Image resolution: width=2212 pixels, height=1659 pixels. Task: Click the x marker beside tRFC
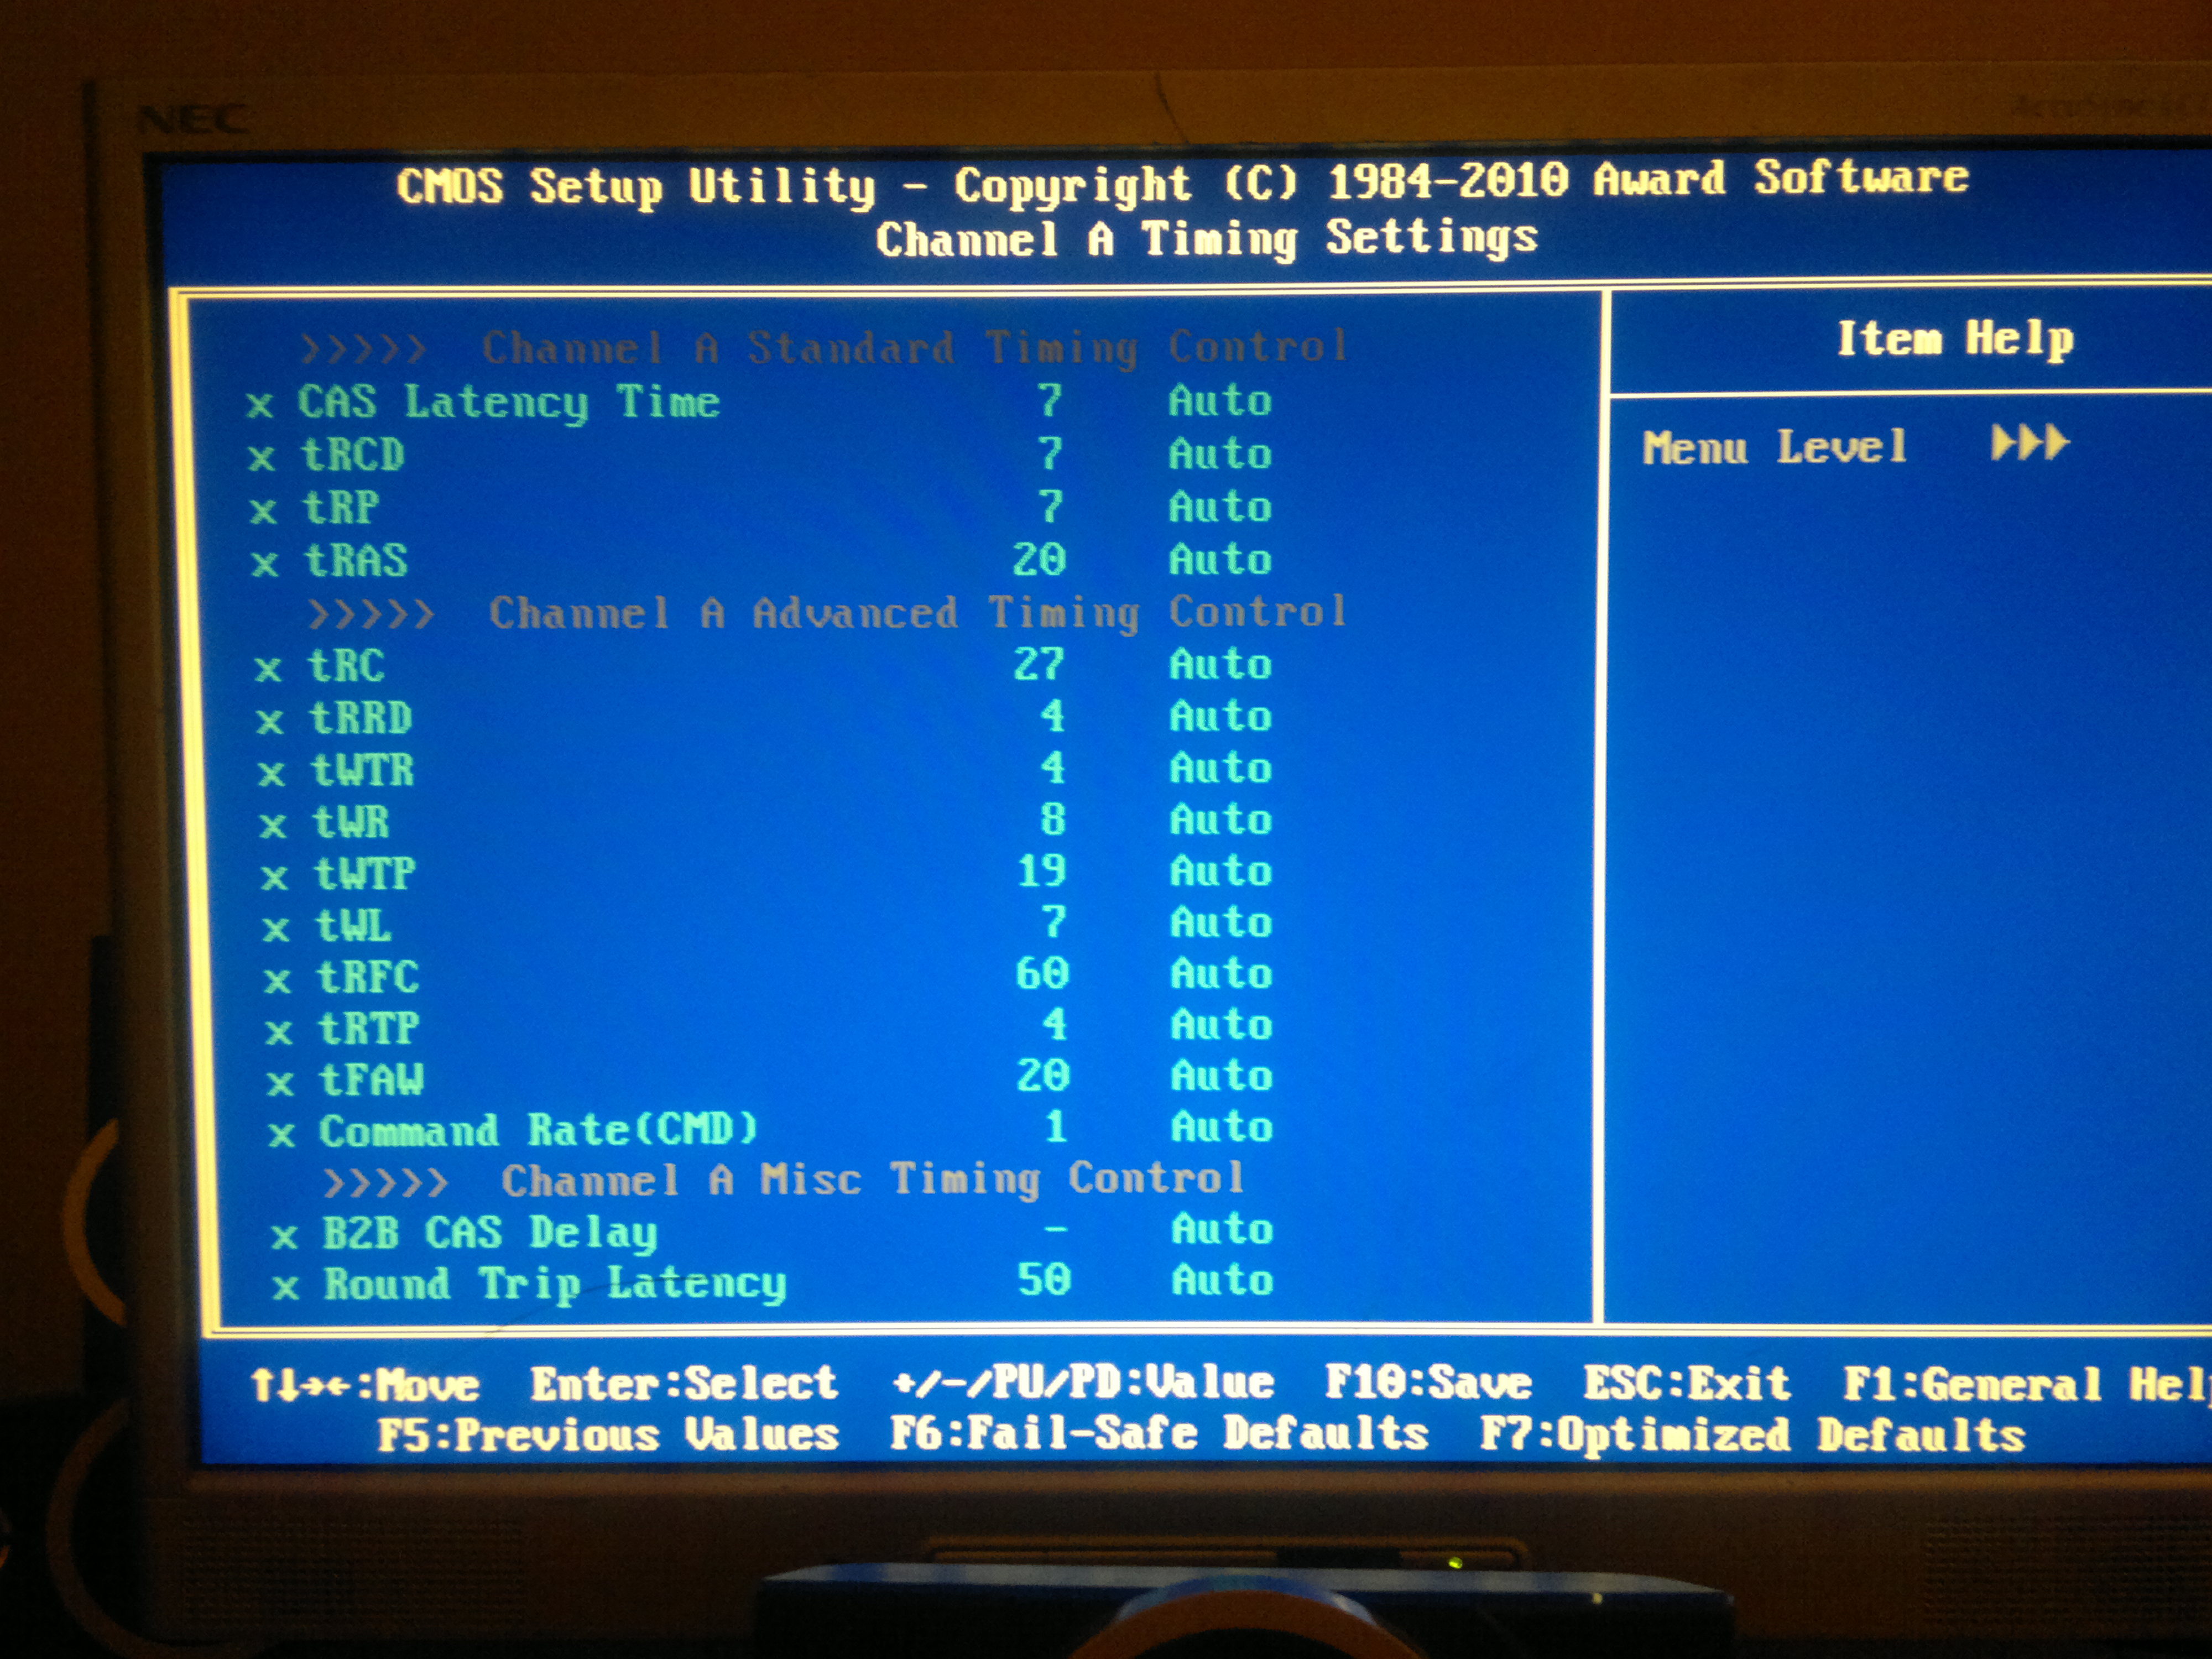pyautogui.click(x=277, y=981)
